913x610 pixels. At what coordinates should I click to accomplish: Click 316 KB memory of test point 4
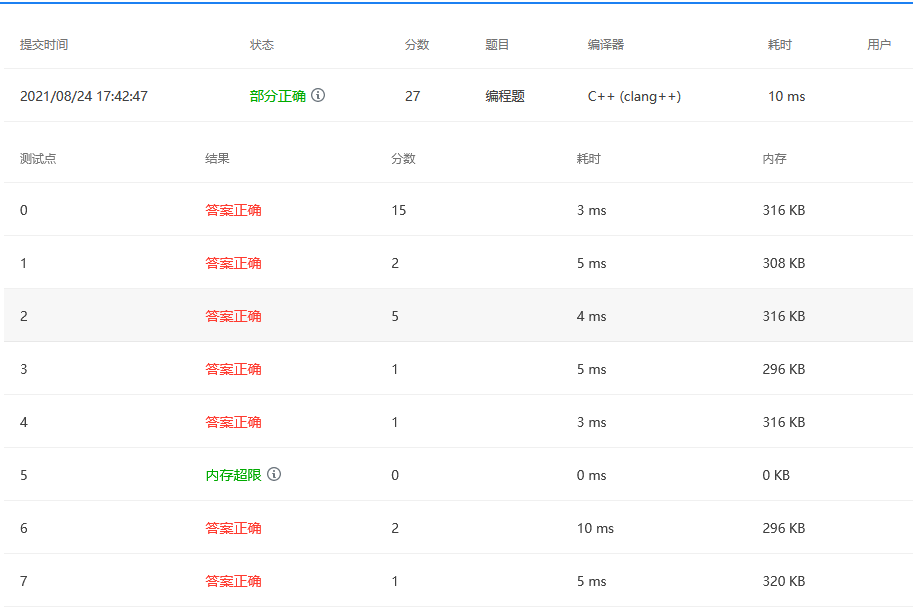click(x=784, y=422)
